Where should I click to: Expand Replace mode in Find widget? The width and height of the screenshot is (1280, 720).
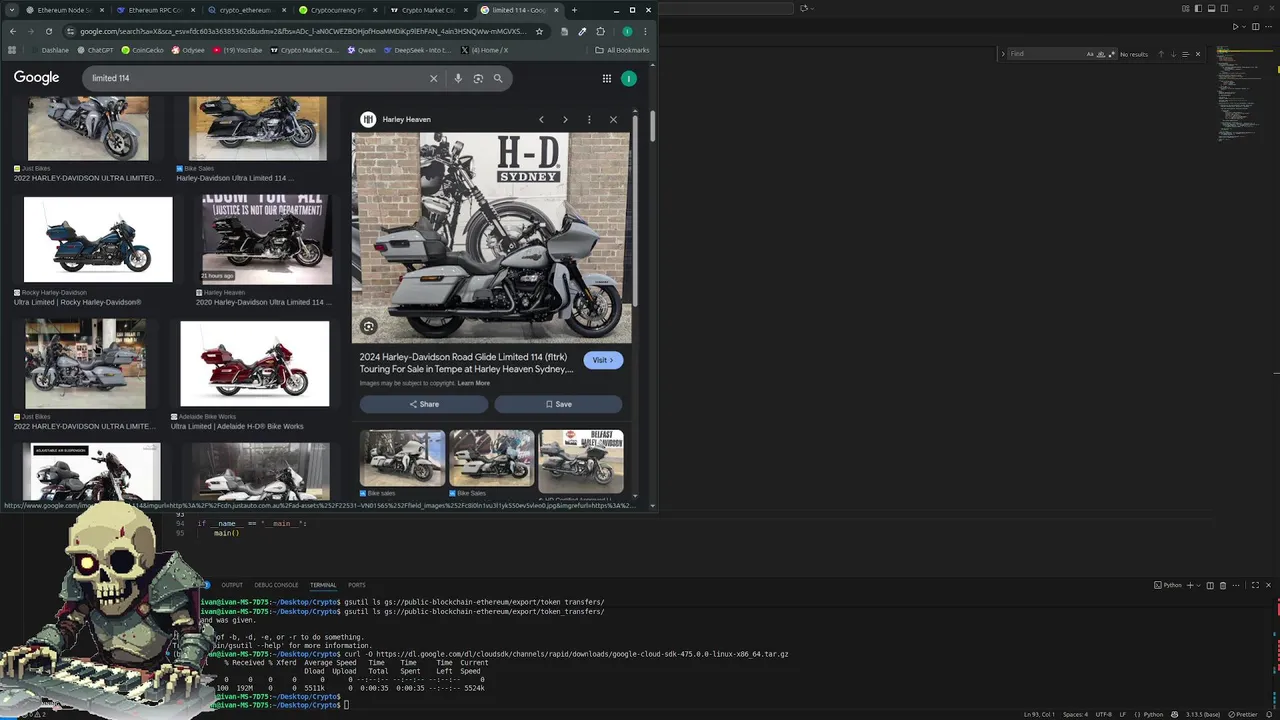pyautogui.click(x=1002, y=54)
